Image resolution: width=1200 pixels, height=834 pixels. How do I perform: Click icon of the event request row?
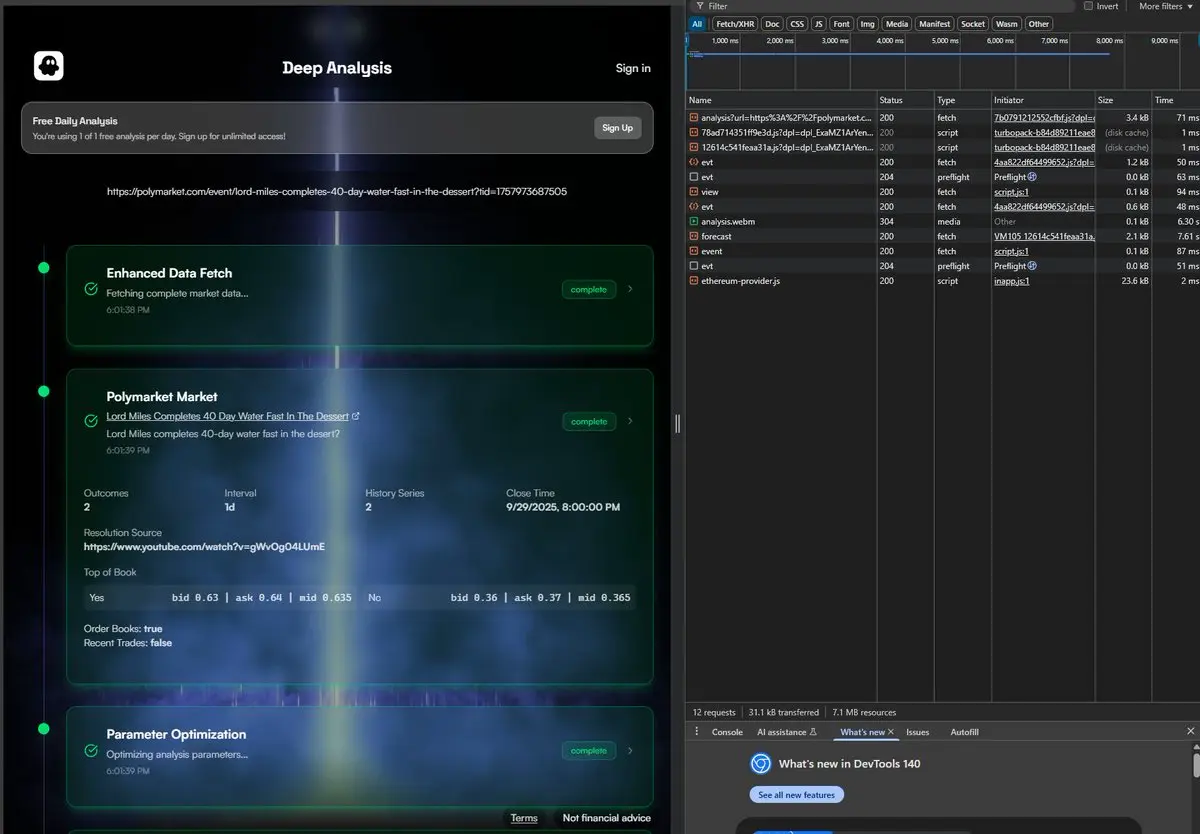(x=694, y=251)
